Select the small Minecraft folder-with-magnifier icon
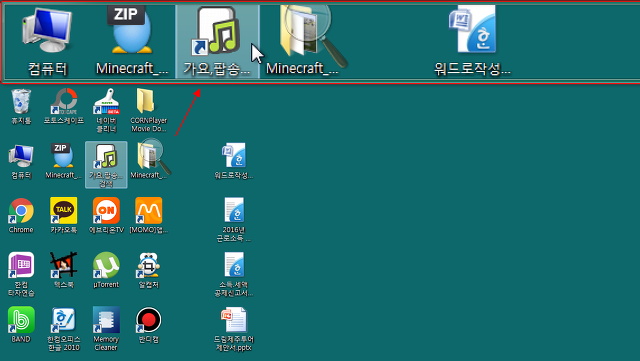 [x=149, y=160]
